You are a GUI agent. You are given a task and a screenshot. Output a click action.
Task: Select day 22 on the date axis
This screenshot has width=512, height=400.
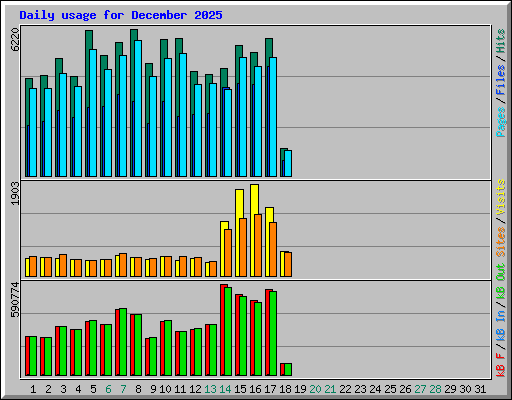tap(345, 389)
